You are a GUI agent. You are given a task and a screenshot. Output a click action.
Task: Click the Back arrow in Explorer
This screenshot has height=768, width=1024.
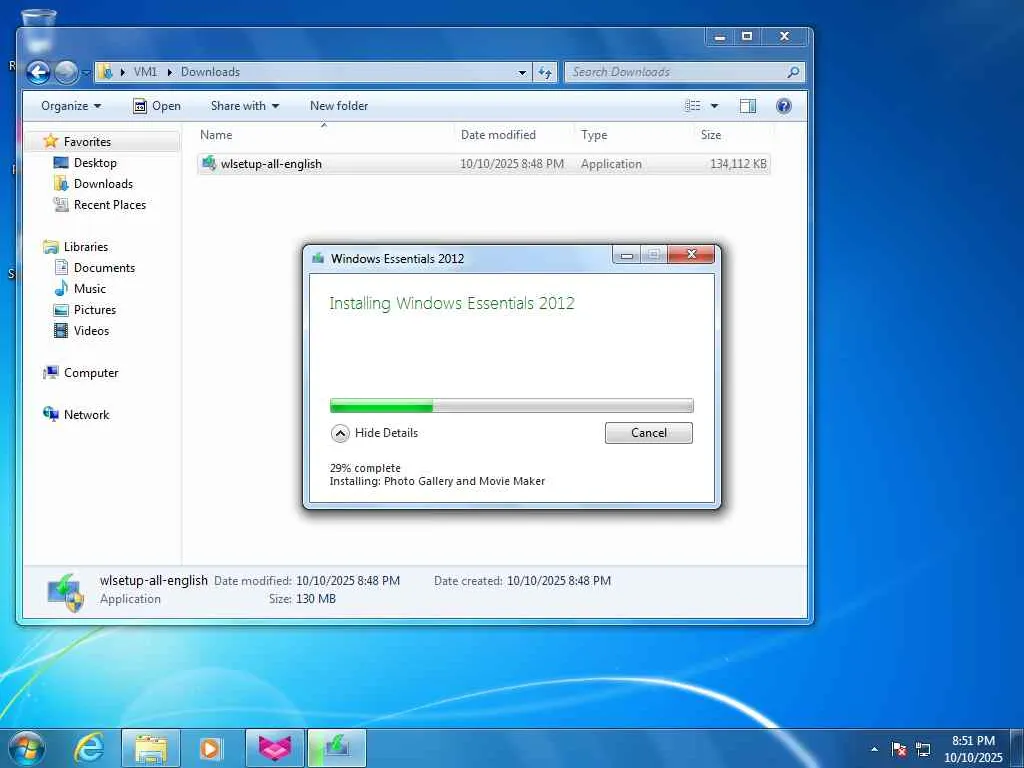[x=38, y=72]
